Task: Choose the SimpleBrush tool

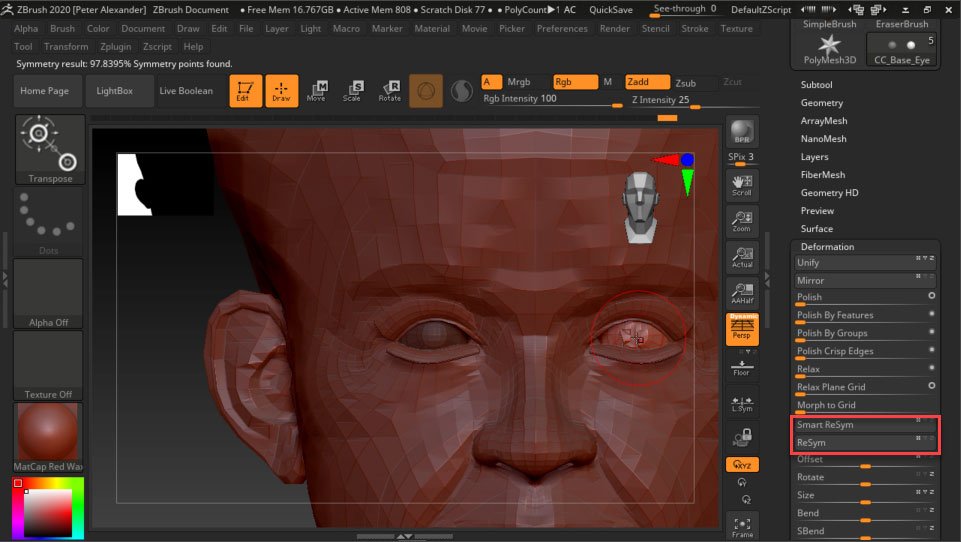Action: (x=829, y=24)
